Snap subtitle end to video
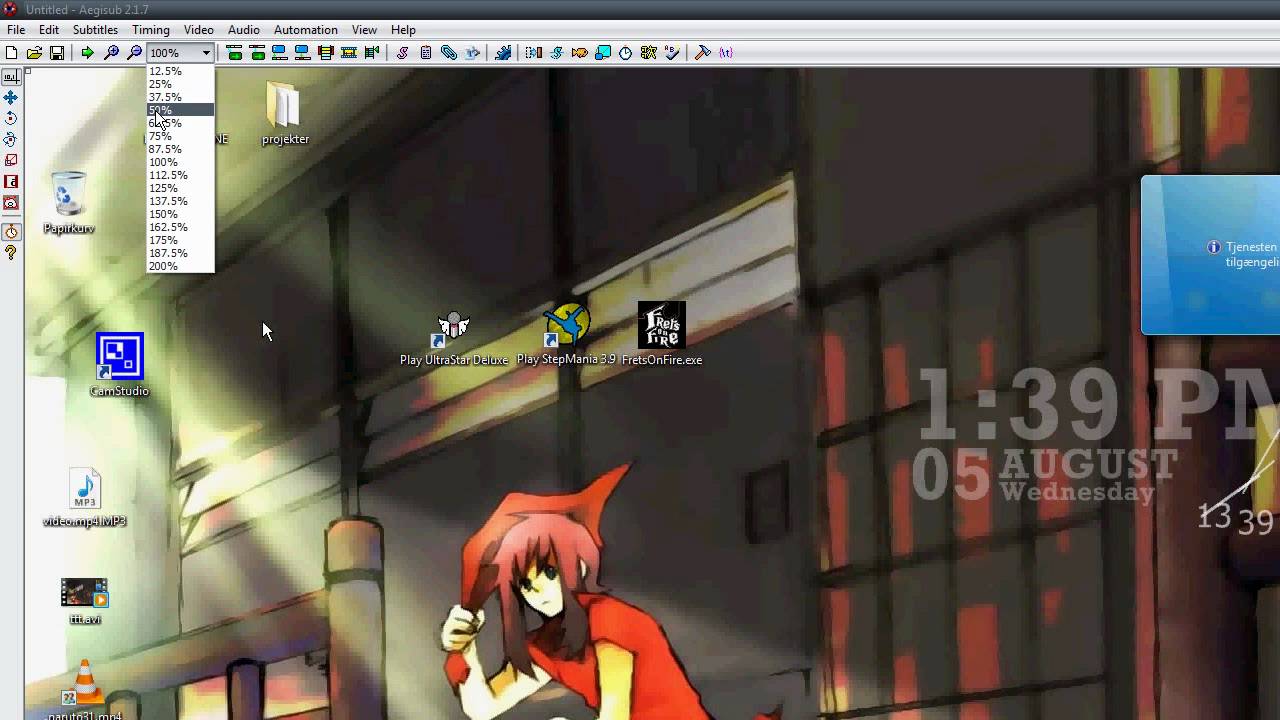1280x720 pixels. (x=303, y=53)
